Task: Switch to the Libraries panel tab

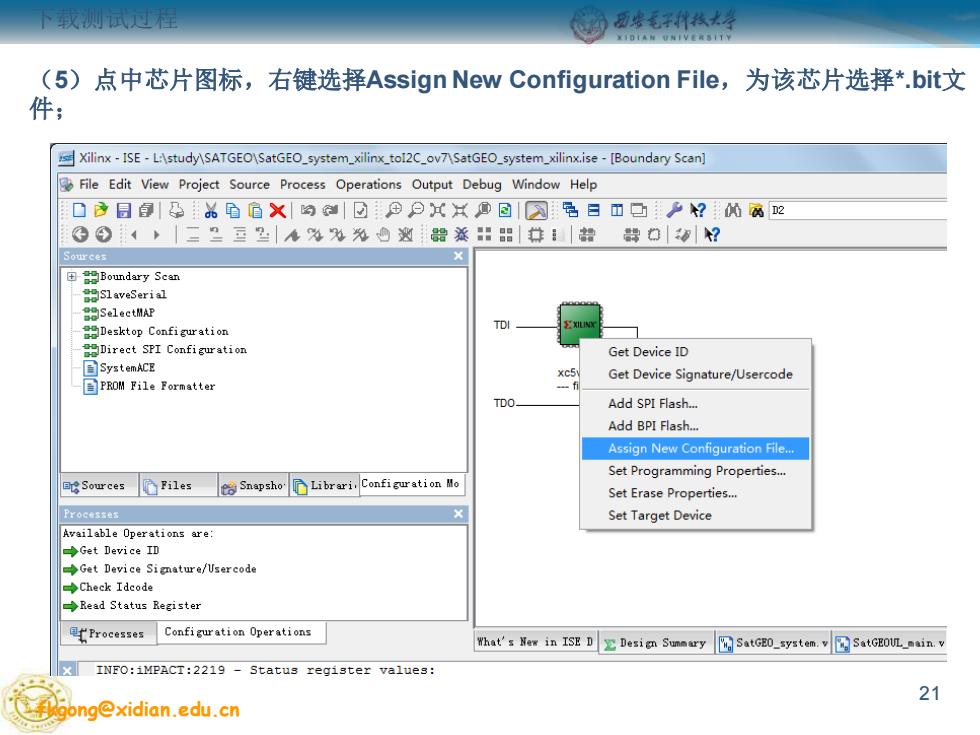Action: [x=325, y=486]
